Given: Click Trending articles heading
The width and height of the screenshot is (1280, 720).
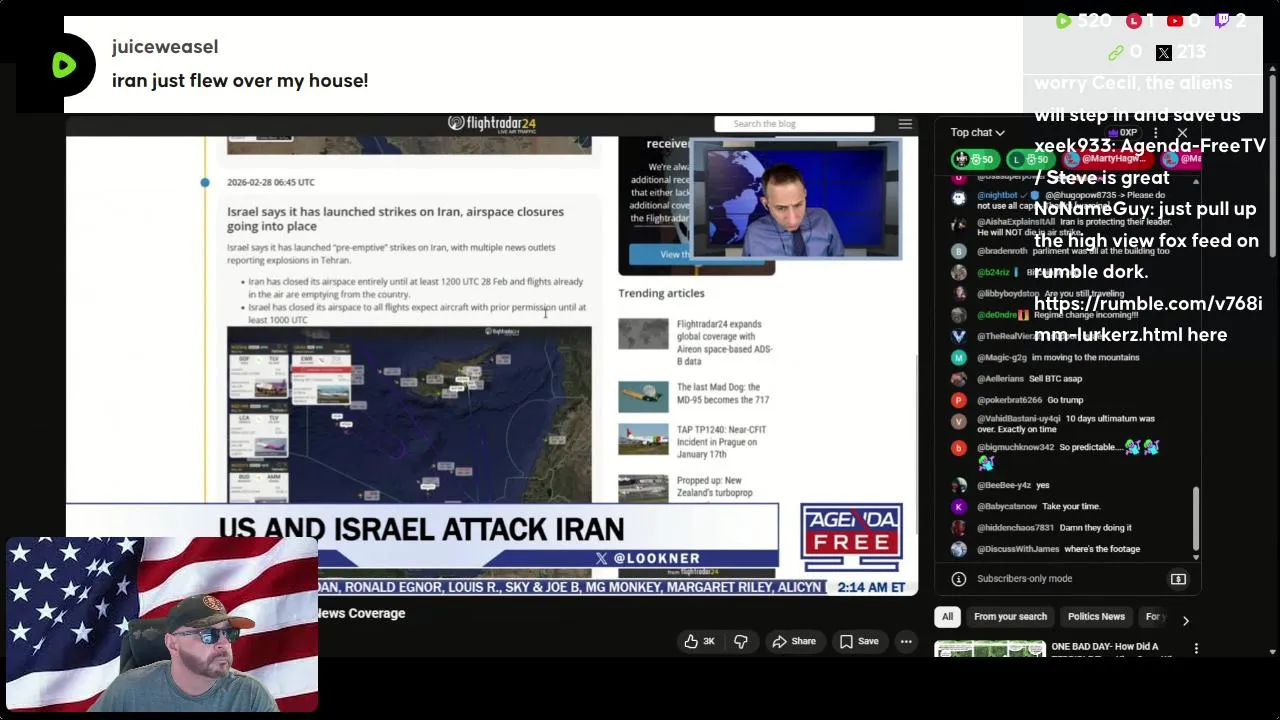Looking at the screenshot, I should click(x=661, y=293).
